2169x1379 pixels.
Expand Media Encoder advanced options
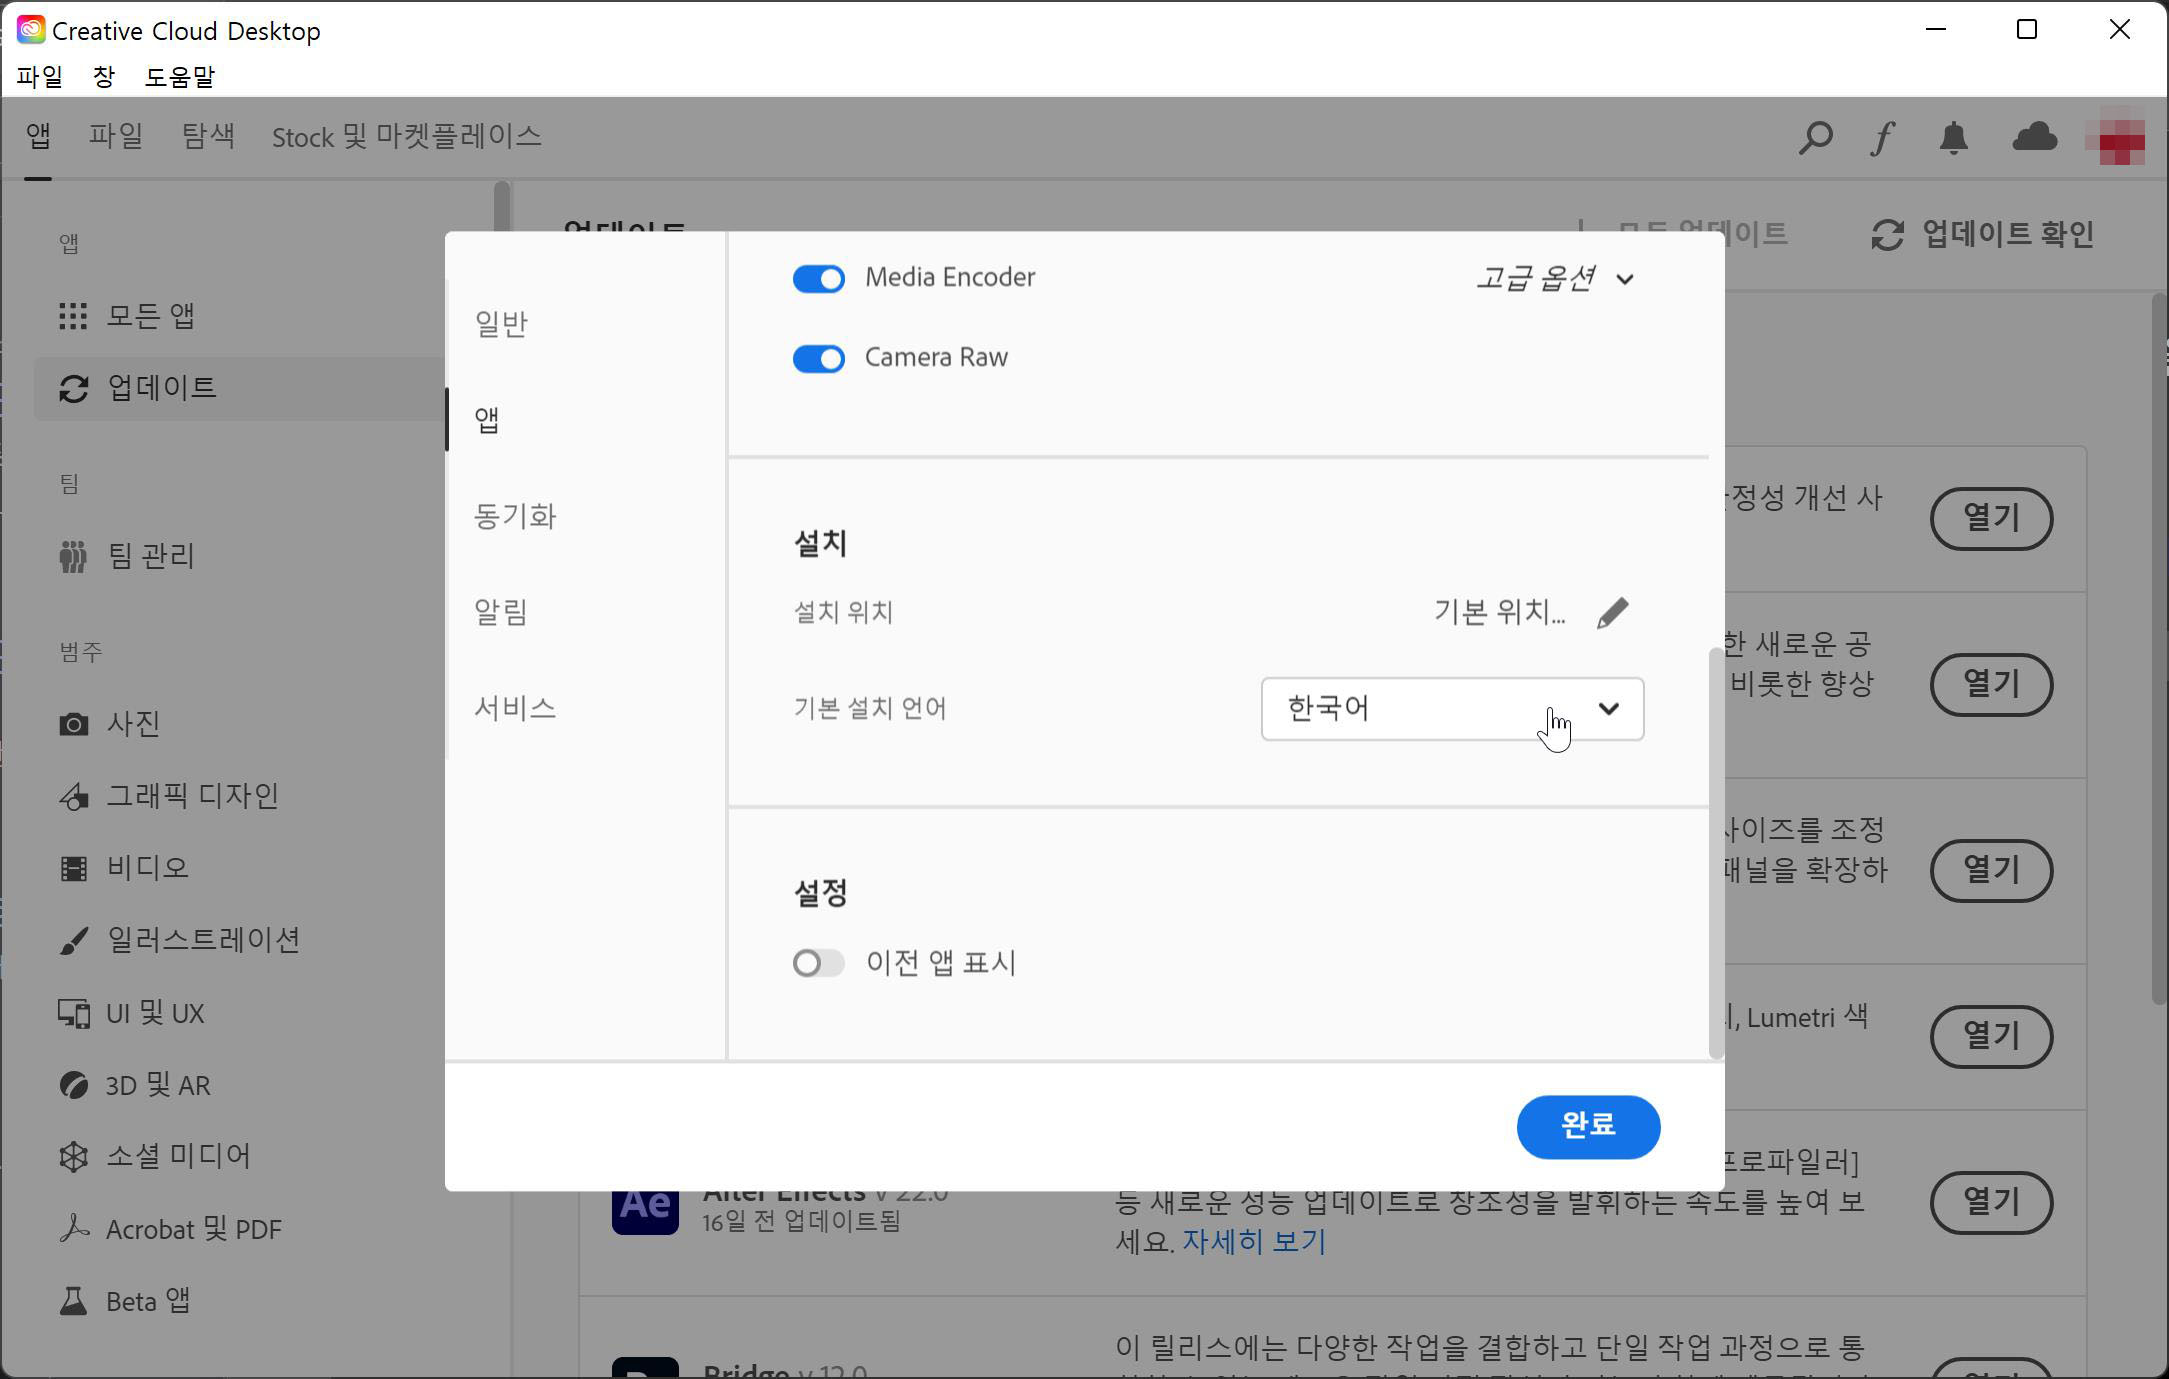pos(1556,278)
